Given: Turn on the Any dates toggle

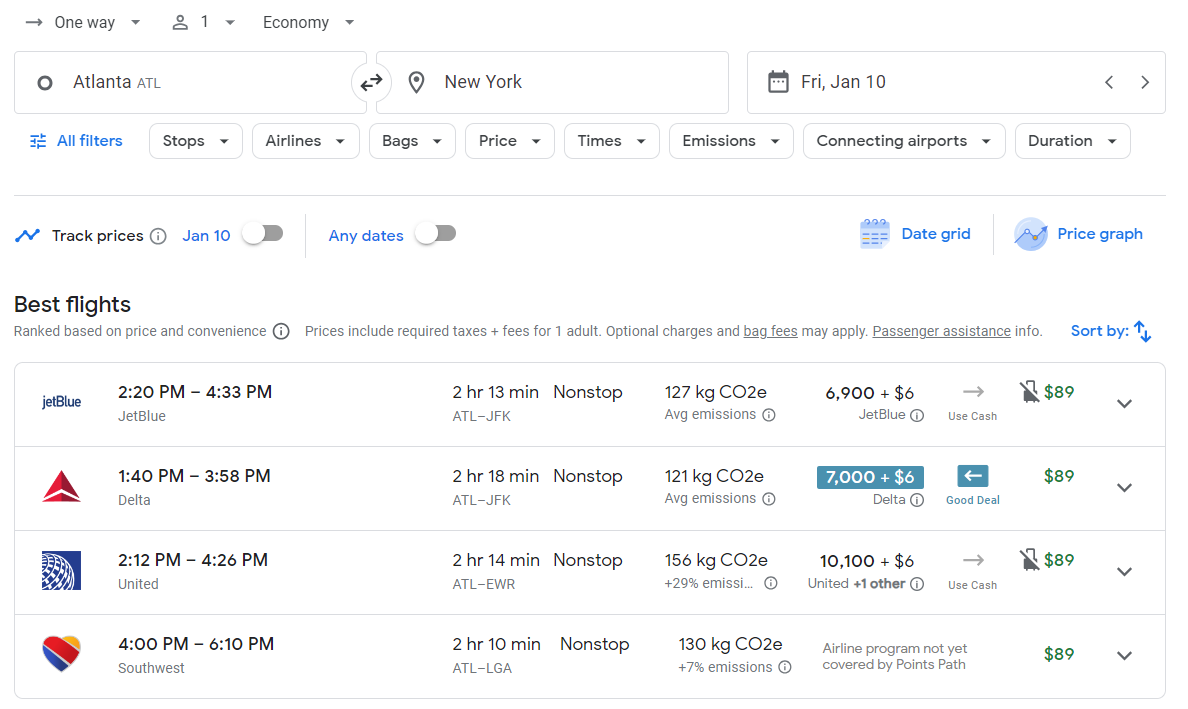Looking at the screenshot, I should 435,231.
